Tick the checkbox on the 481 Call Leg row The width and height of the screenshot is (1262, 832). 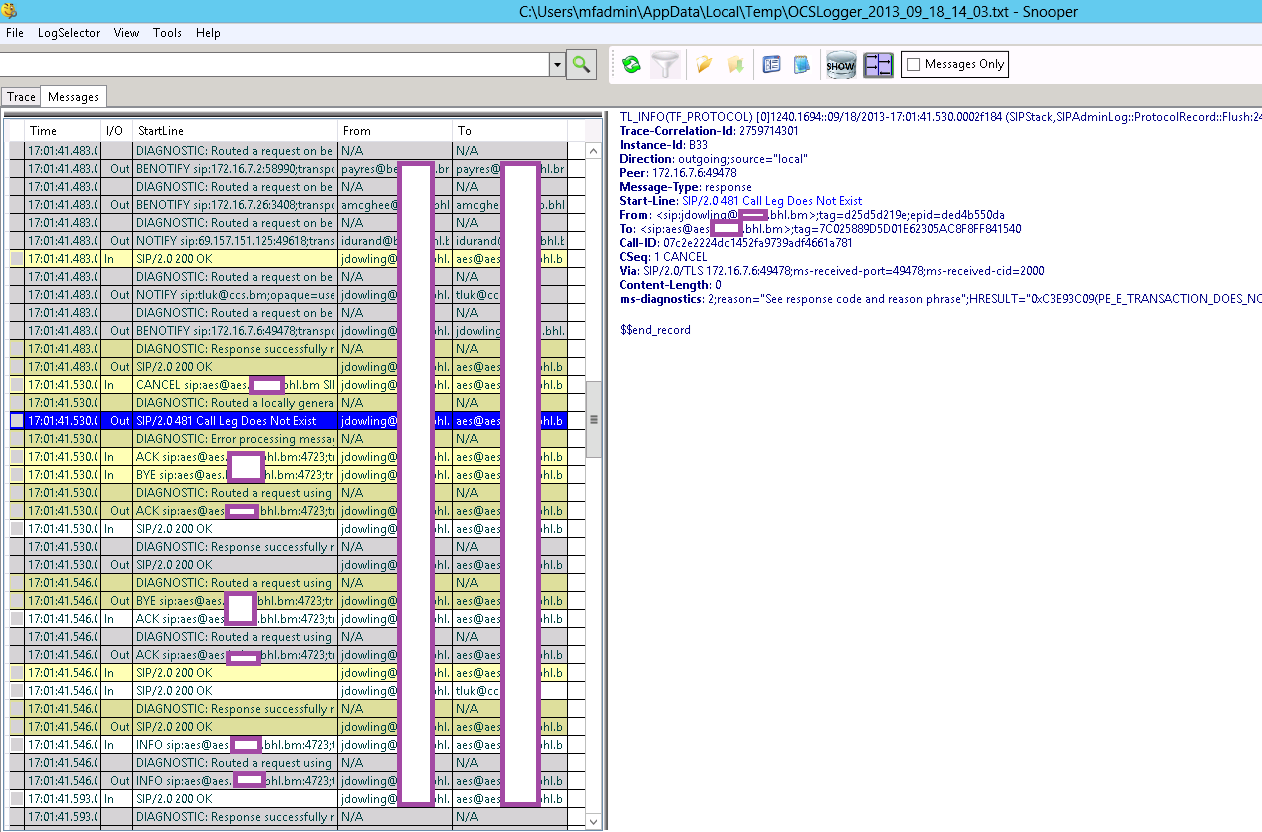pos(16,421)
